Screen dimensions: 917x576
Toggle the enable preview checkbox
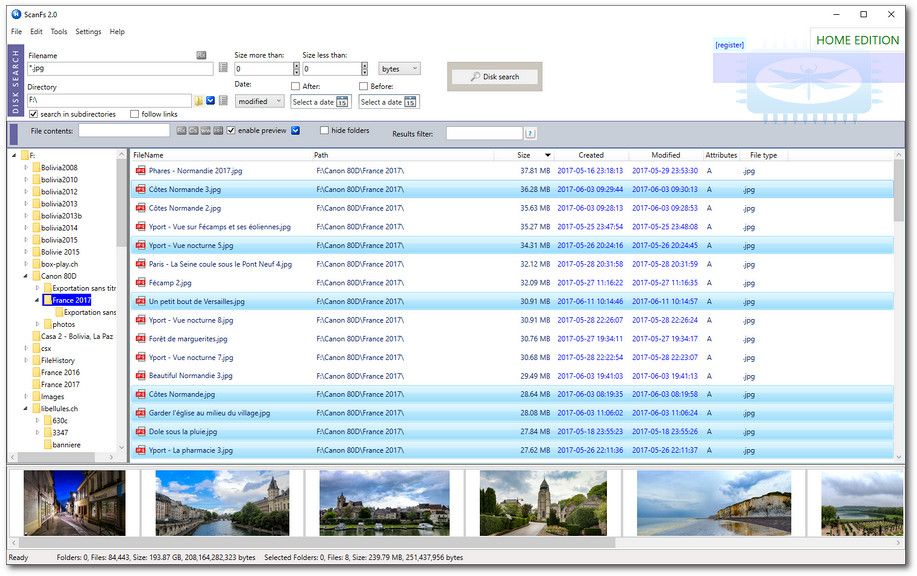coord(231,130)
